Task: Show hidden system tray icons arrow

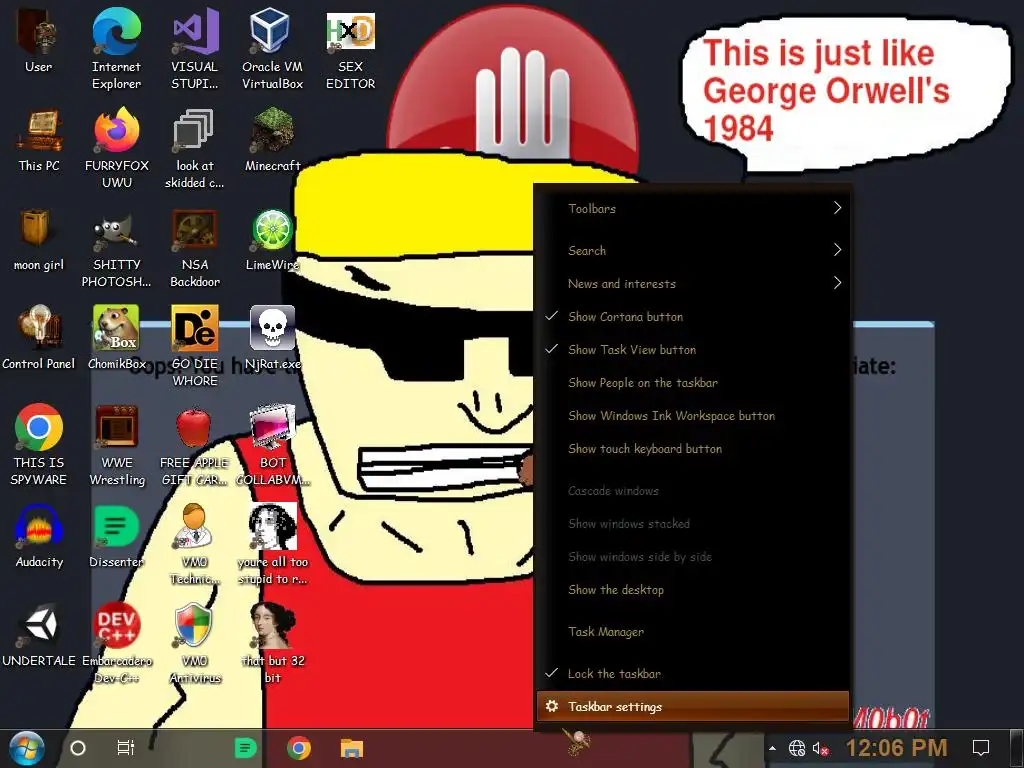Action: (x=772, y=748)
